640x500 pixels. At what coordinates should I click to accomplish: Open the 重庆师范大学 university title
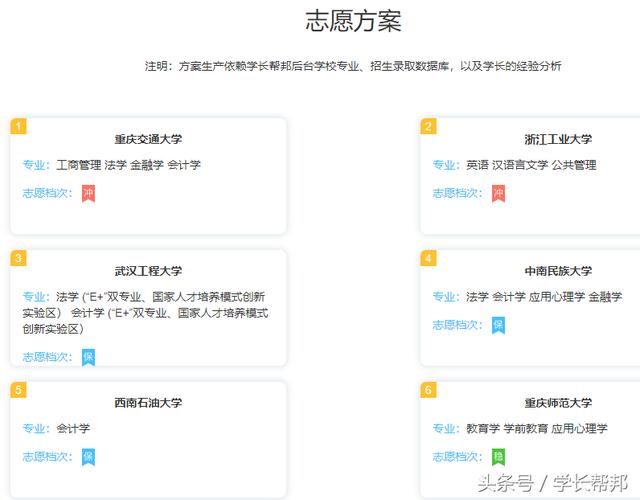click(x=558, y=403)
